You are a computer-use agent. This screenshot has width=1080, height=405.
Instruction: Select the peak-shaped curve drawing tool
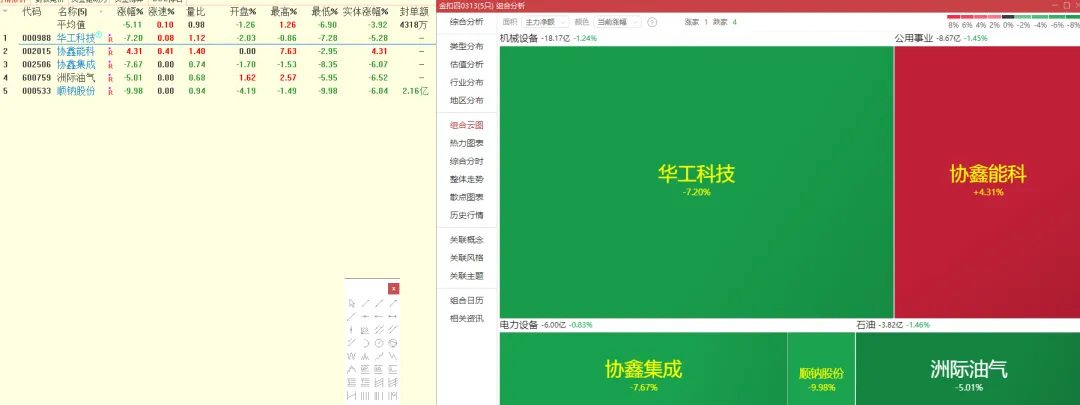[x=352, y=369]
